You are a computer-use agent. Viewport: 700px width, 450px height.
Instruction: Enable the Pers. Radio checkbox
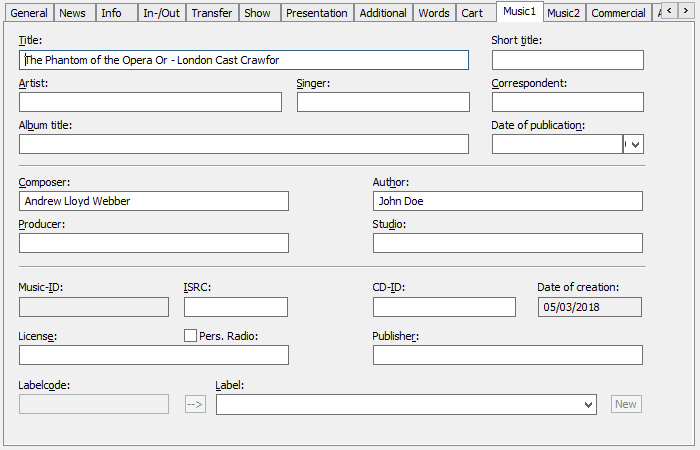(x=191, y=336)
